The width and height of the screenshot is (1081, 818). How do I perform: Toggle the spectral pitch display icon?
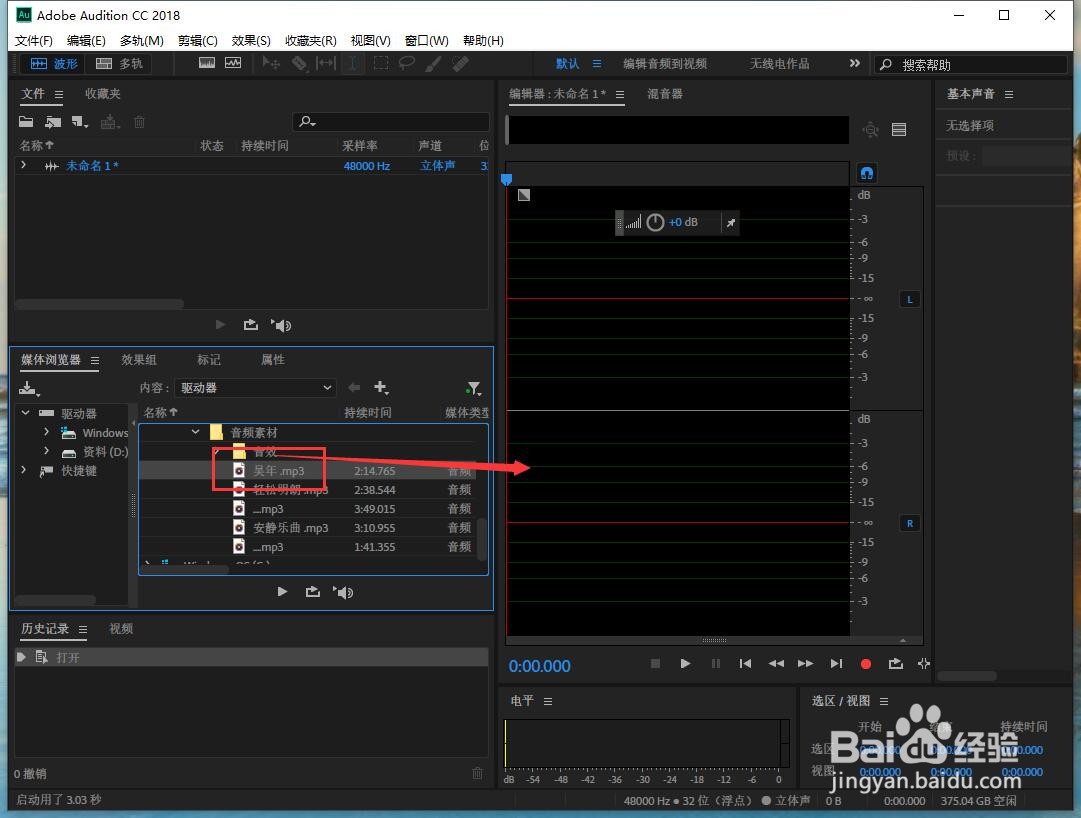coord(233,63)
